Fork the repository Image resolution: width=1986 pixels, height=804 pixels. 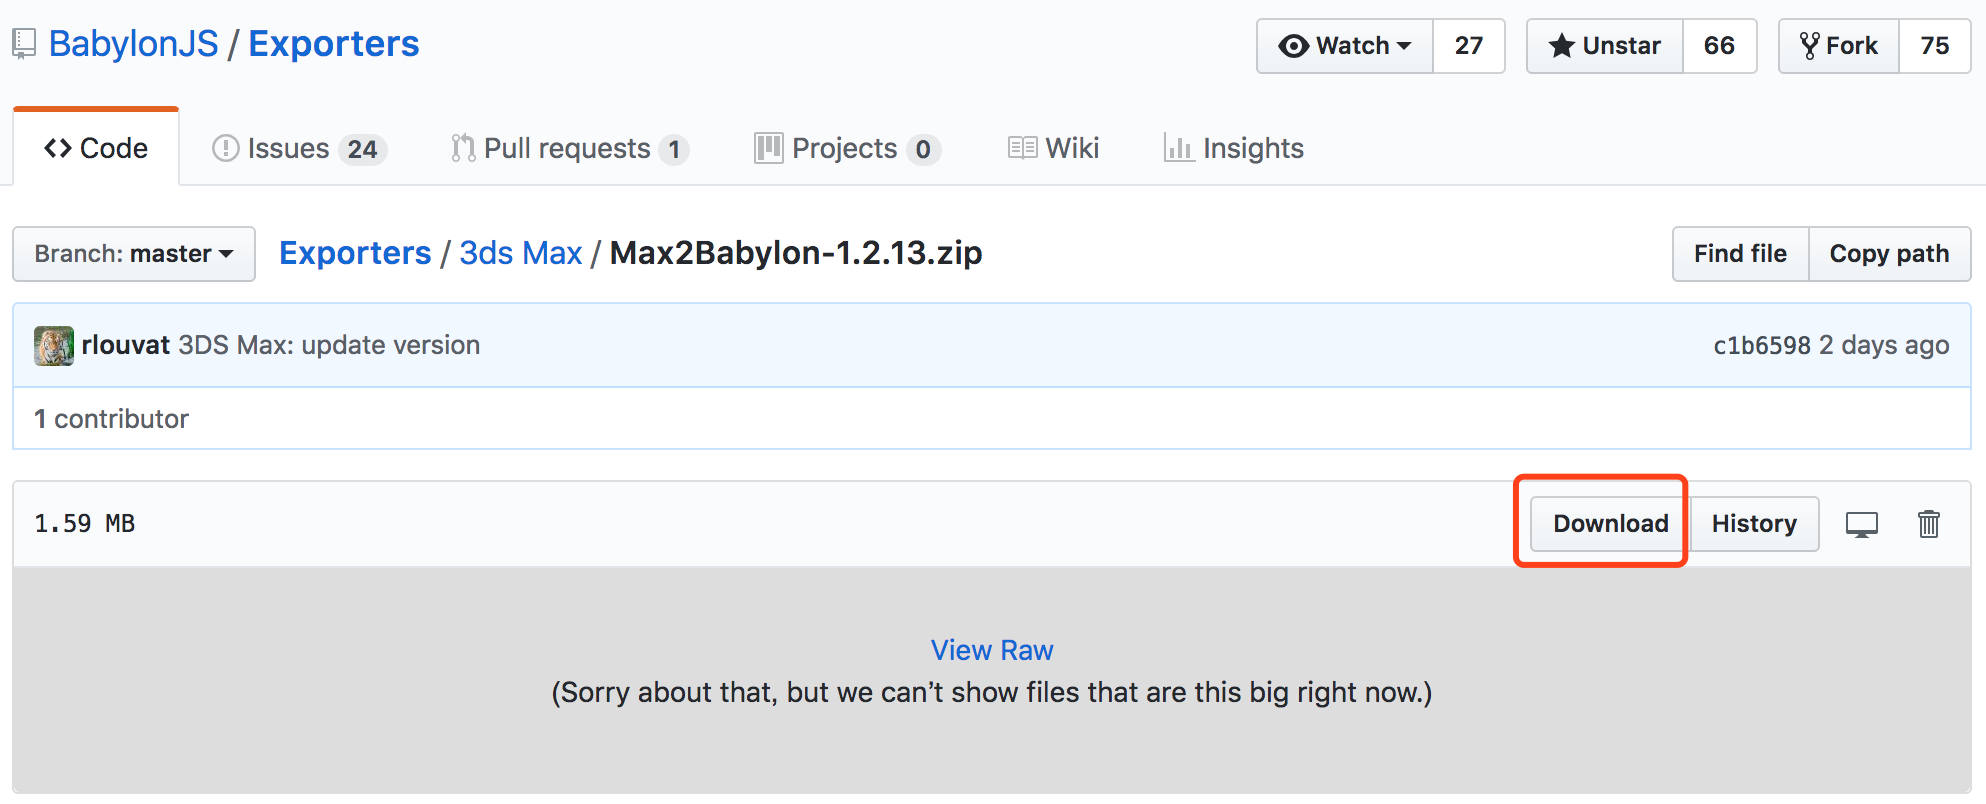pos(1838,46)
